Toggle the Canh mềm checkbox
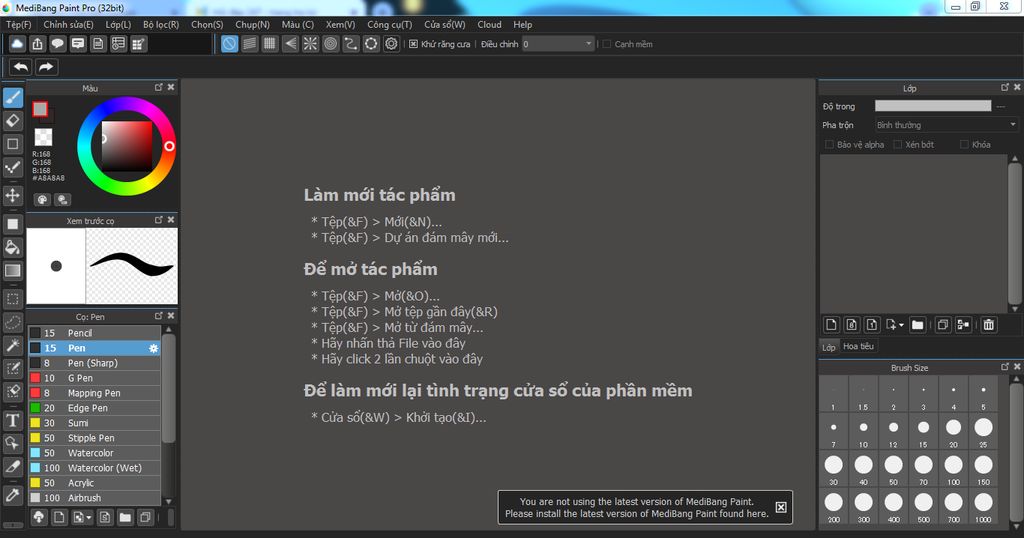Viewport: 1024px width, 538px height. (x=607, y=44)
